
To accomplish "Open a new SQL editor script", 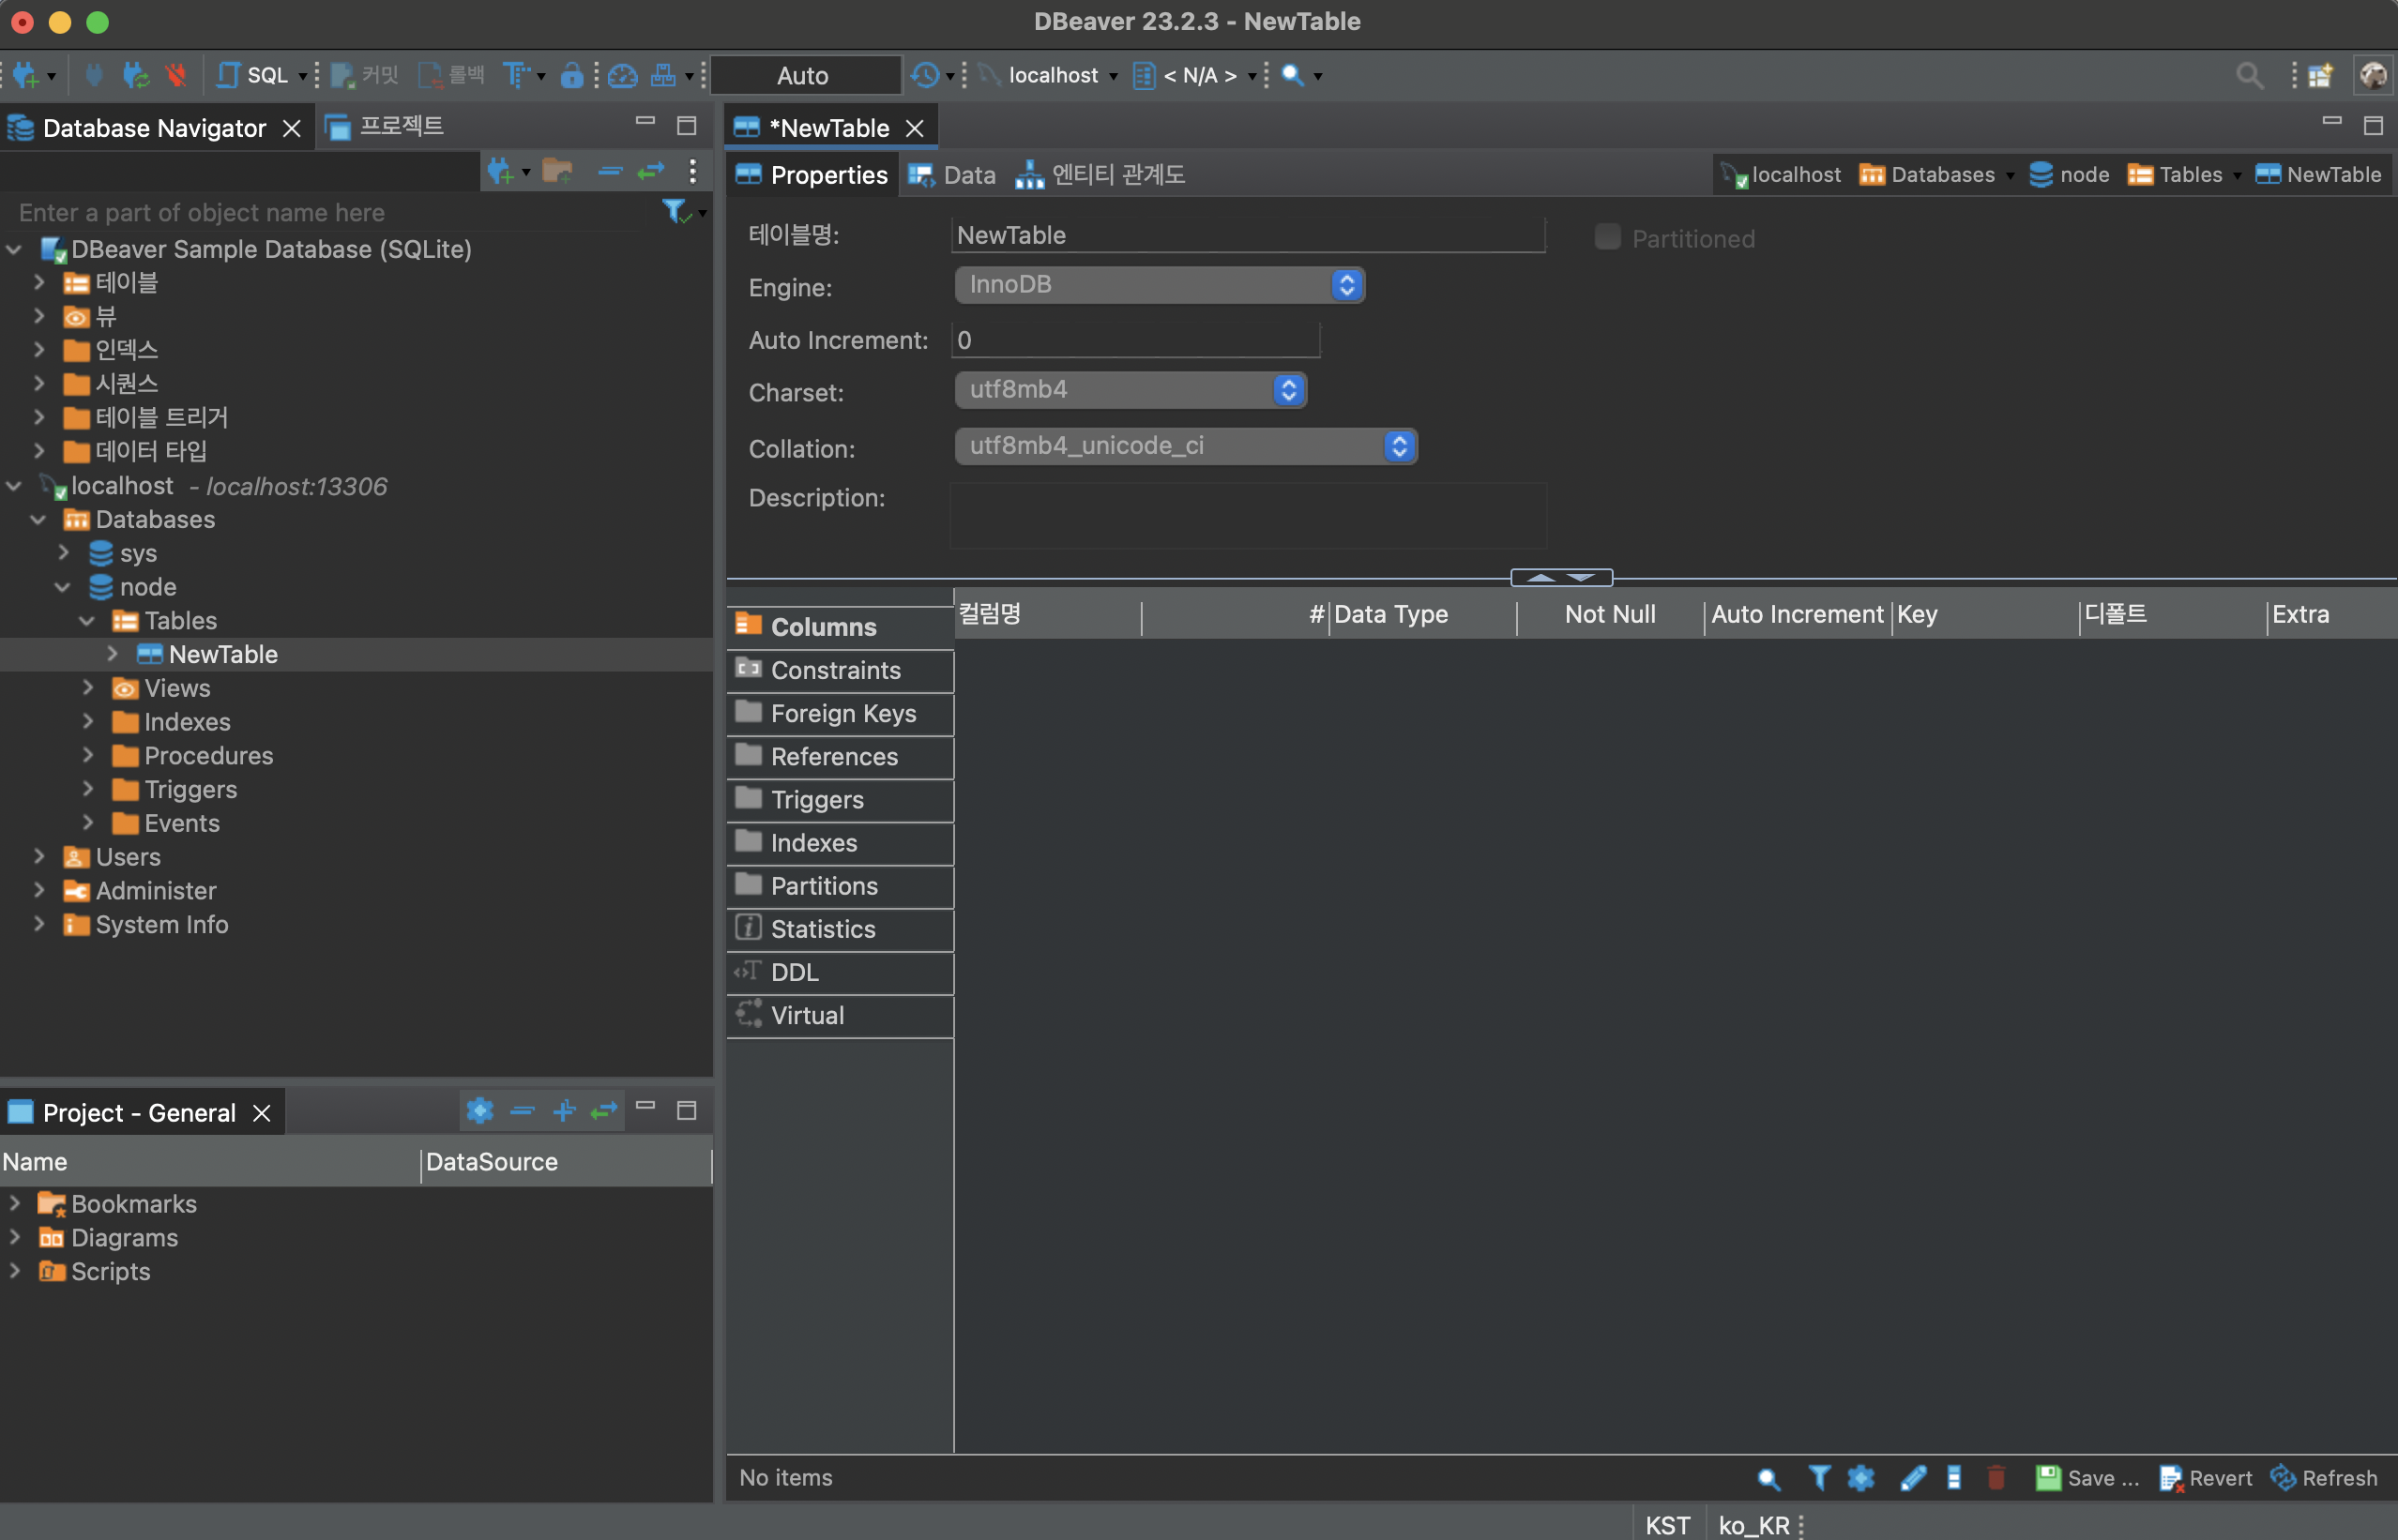I will coord(253,75).
